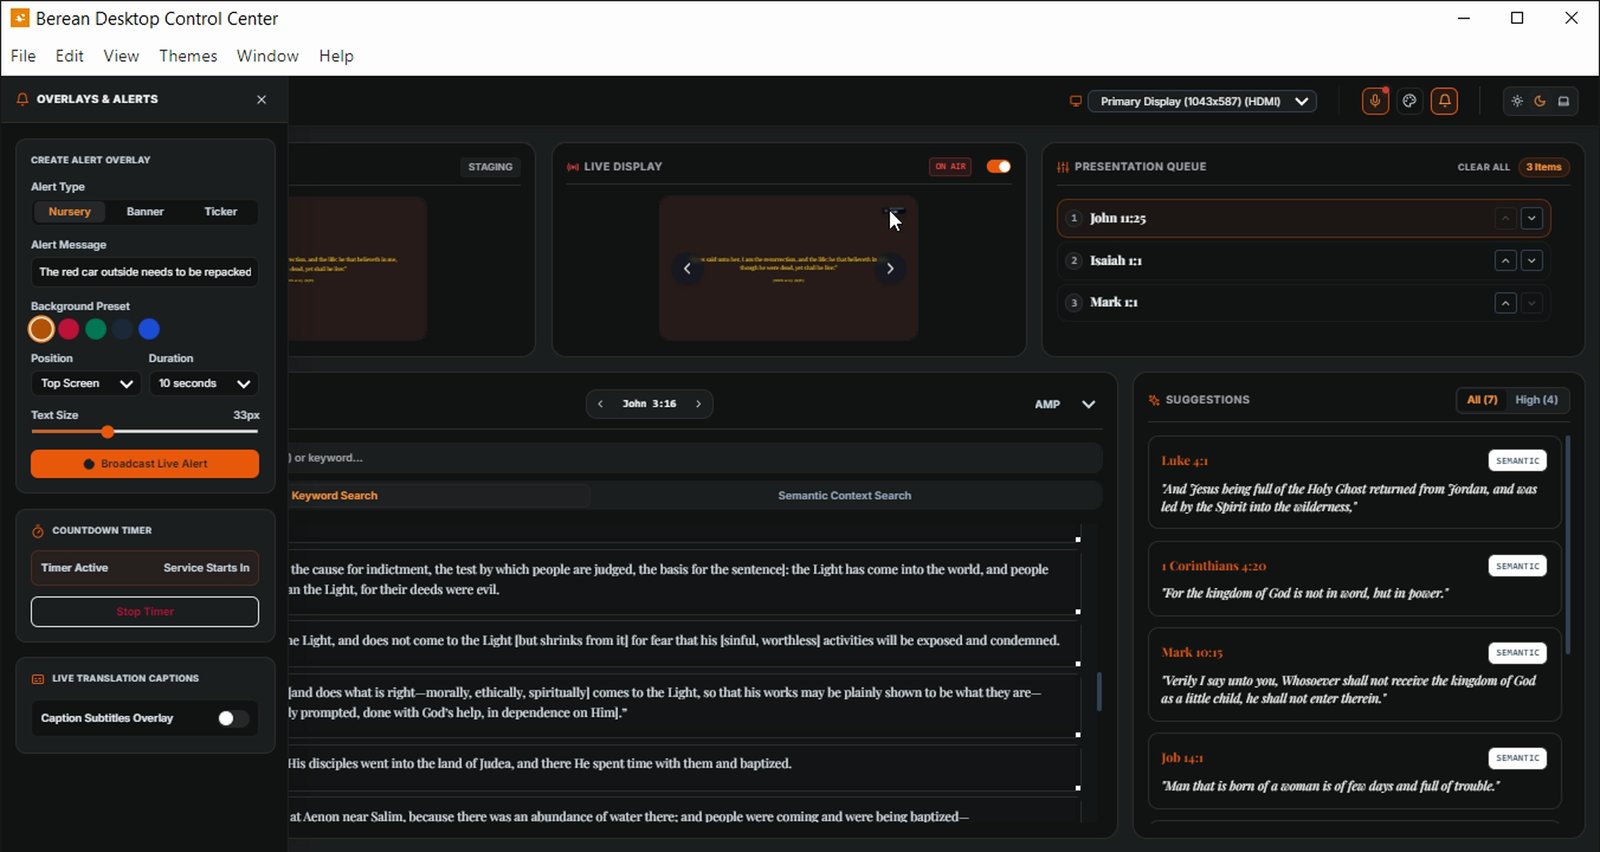
Task: Open the Duration 10 seconds dropdown
Action: click(204, 384)
